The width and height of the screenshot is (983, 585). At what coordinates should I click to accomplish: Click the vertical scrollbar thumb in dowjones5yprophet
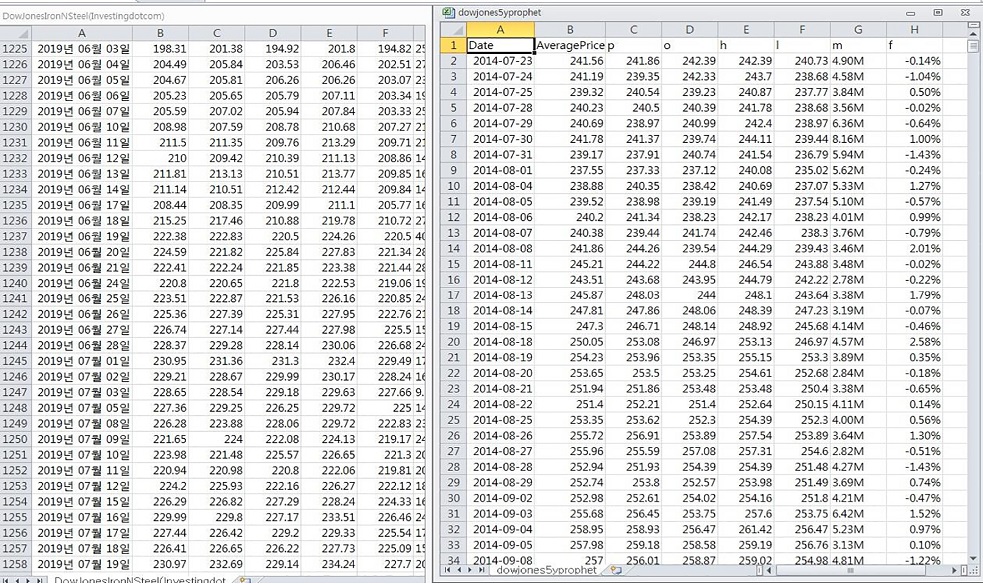click(973, 45)
